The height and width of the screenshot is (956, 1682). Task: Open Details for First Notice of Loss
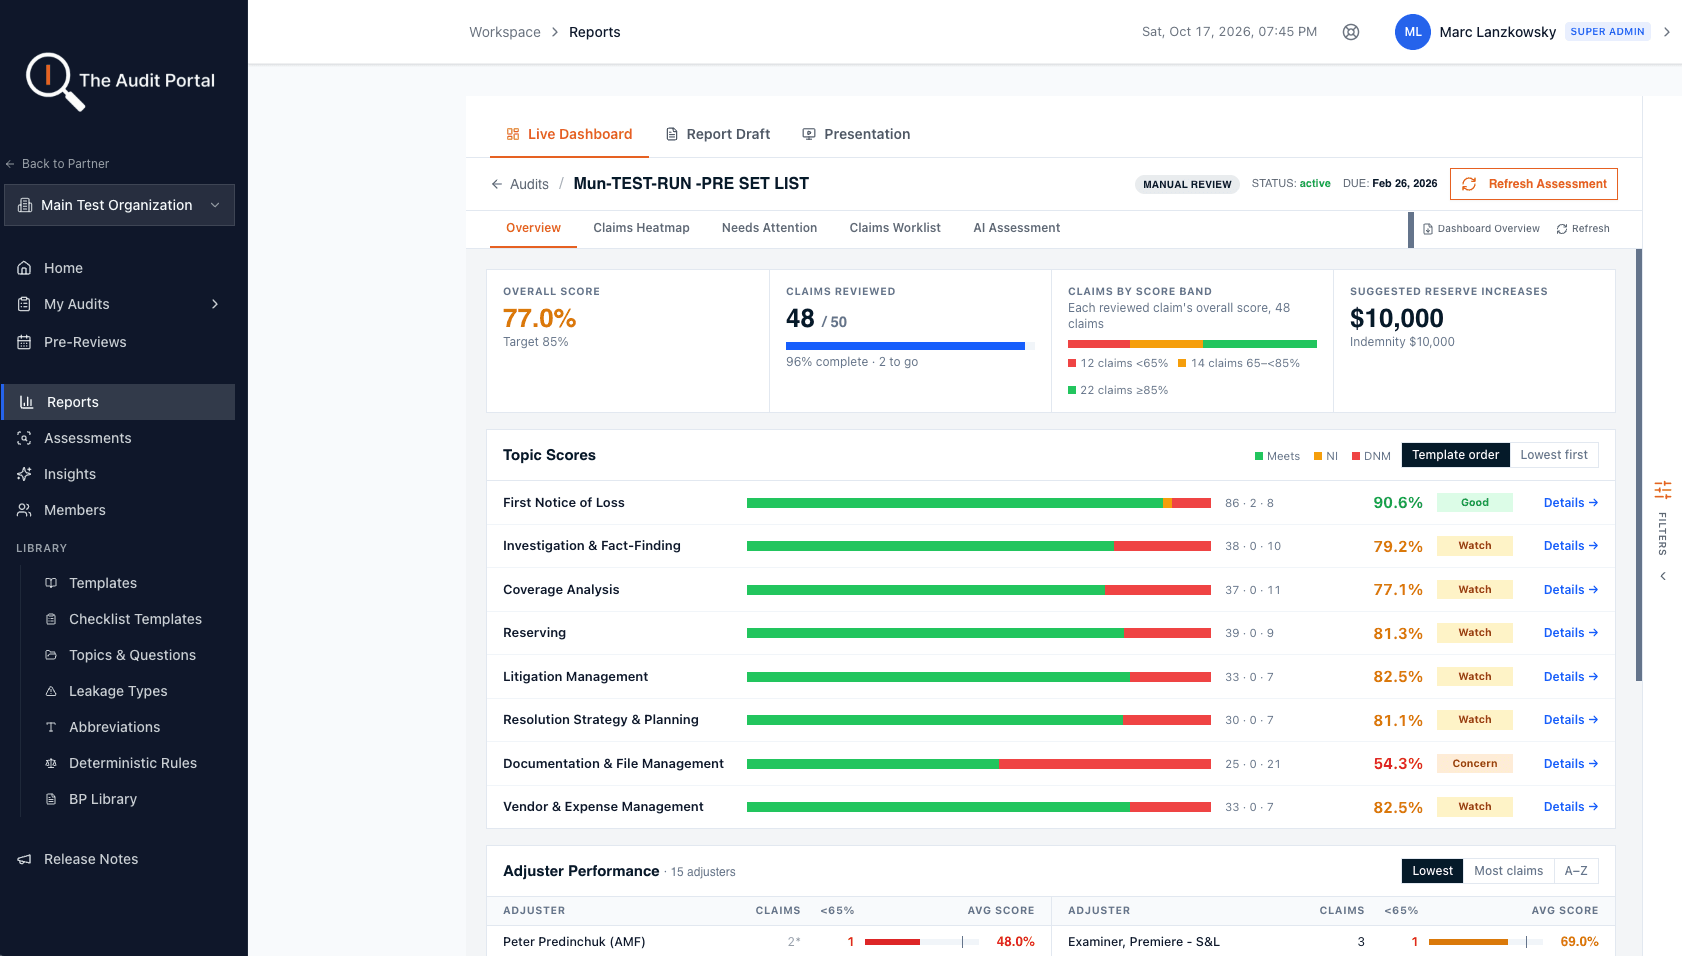[1571, 503]
